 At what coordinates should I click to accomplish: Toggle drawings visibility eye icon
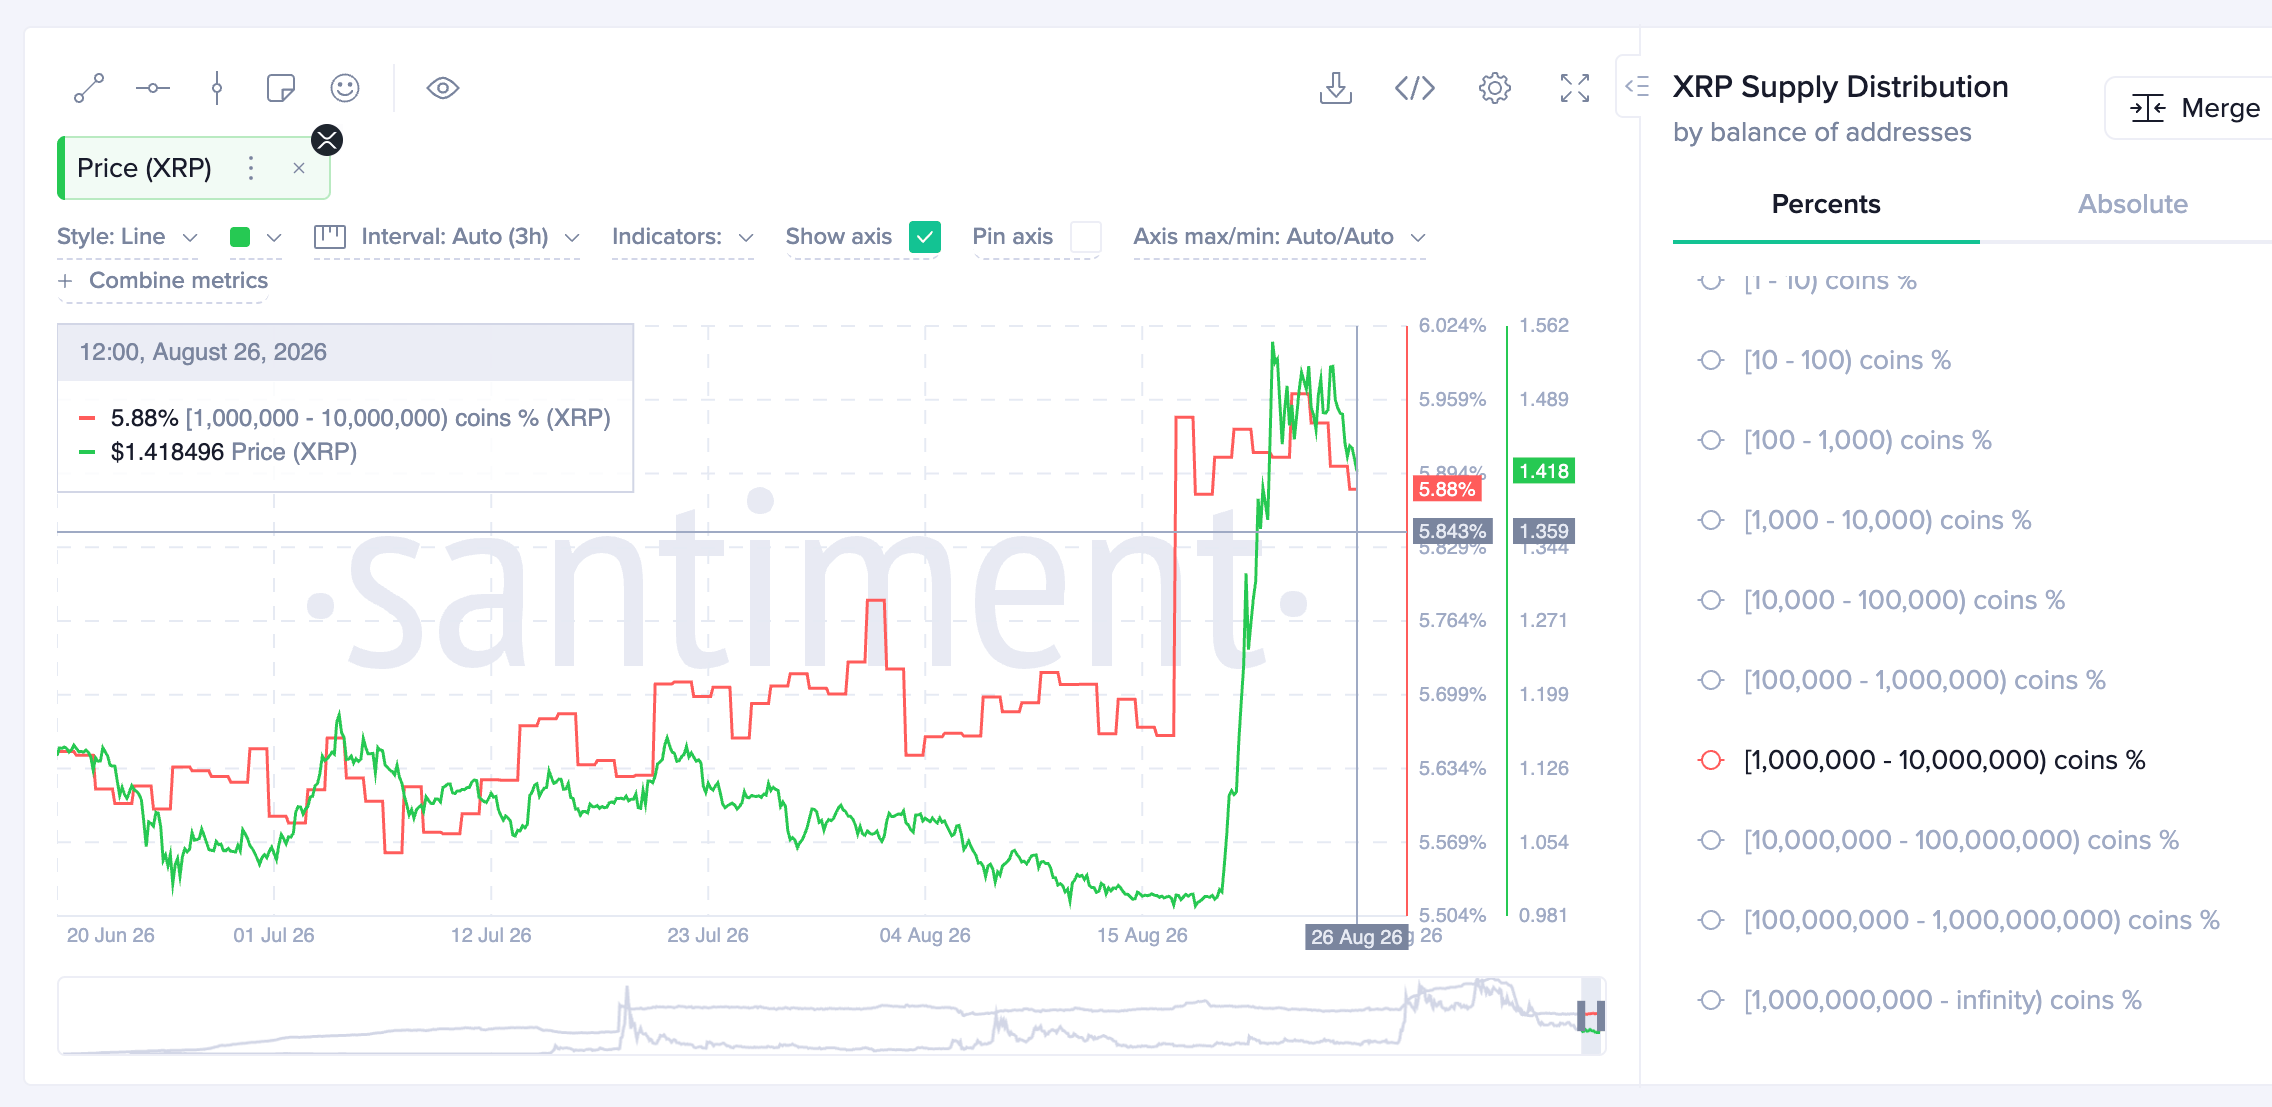pyautogui.click(x=442, y=88)
